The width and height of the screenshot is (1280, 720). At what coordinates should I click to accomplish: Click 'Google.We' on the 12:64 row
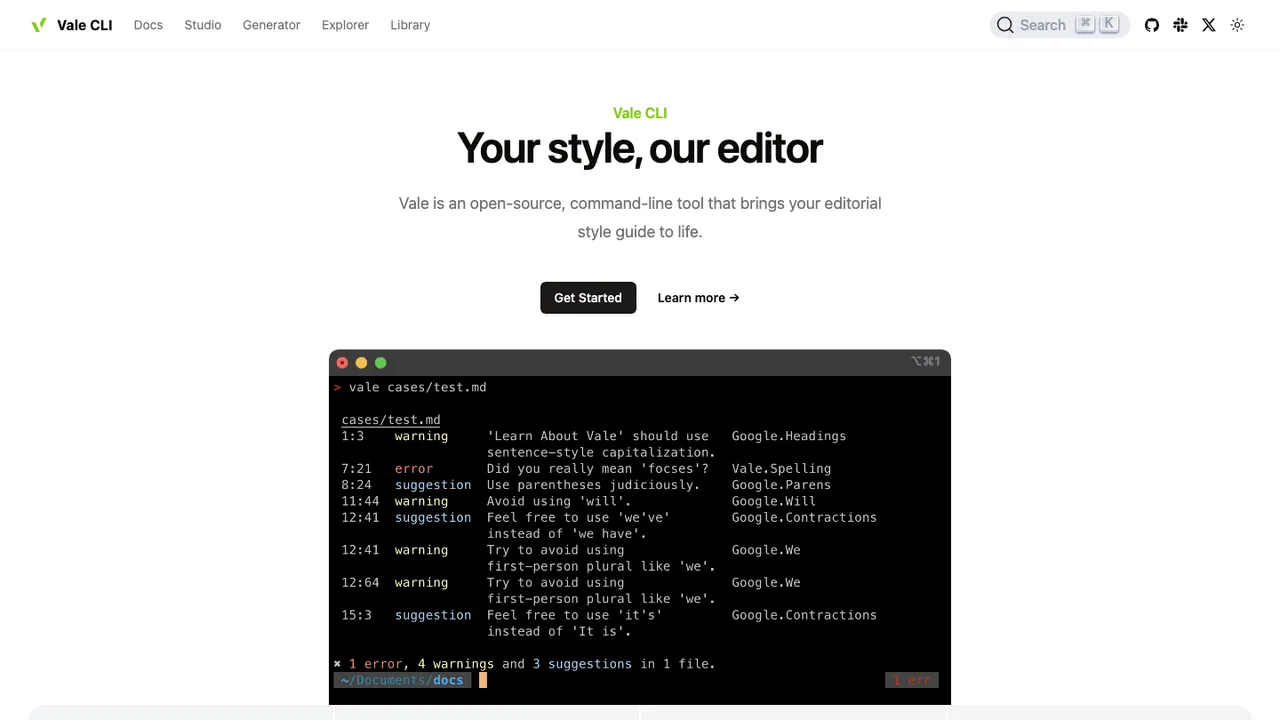(x=766, y=582)
